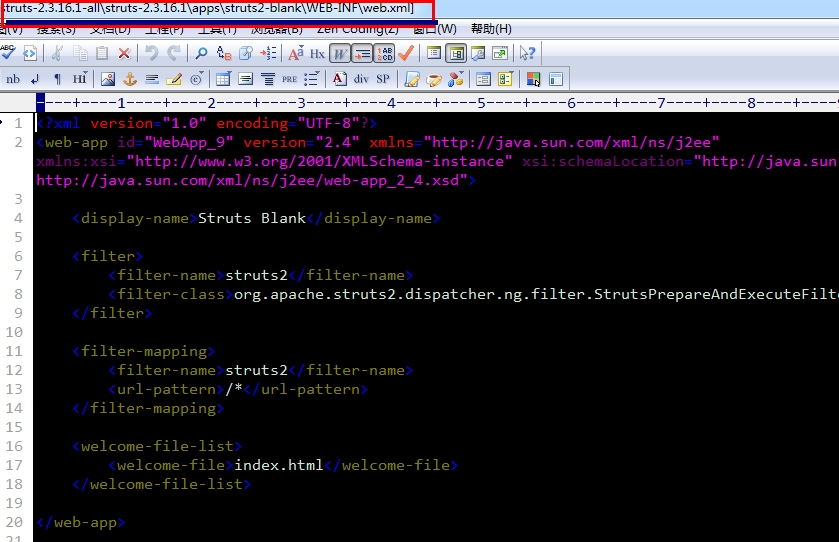839x542 pixels.
Task: Click the context help arrow-question icon
Action: pos(527,53)
